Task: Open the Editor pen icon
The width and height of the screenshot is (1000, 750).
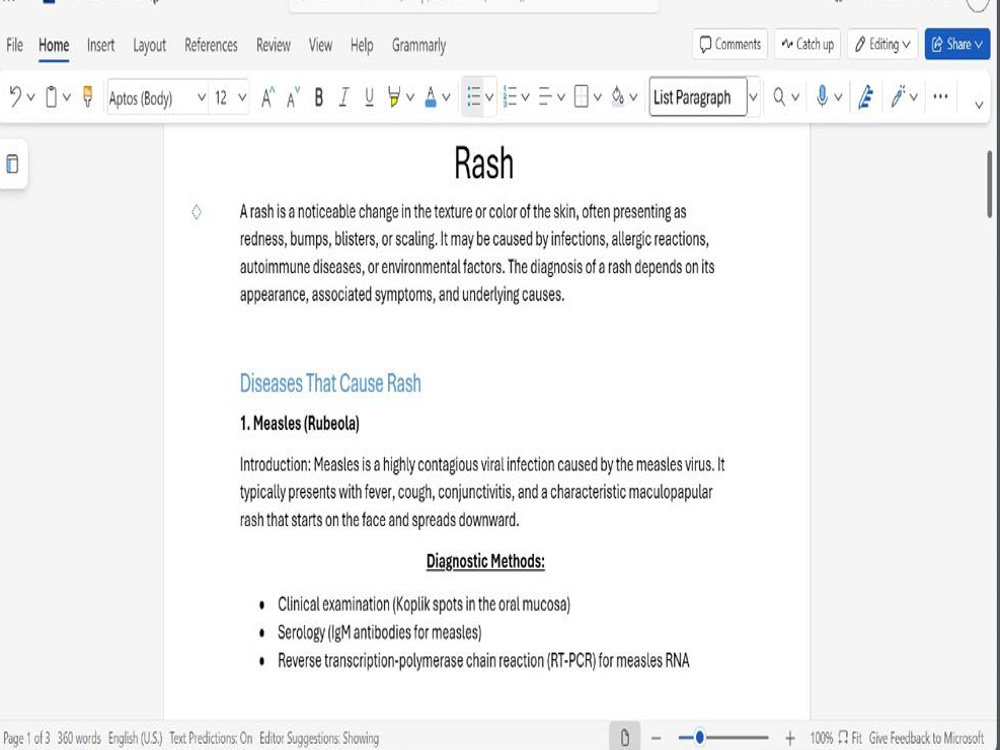Action: [x=865, y=97]
